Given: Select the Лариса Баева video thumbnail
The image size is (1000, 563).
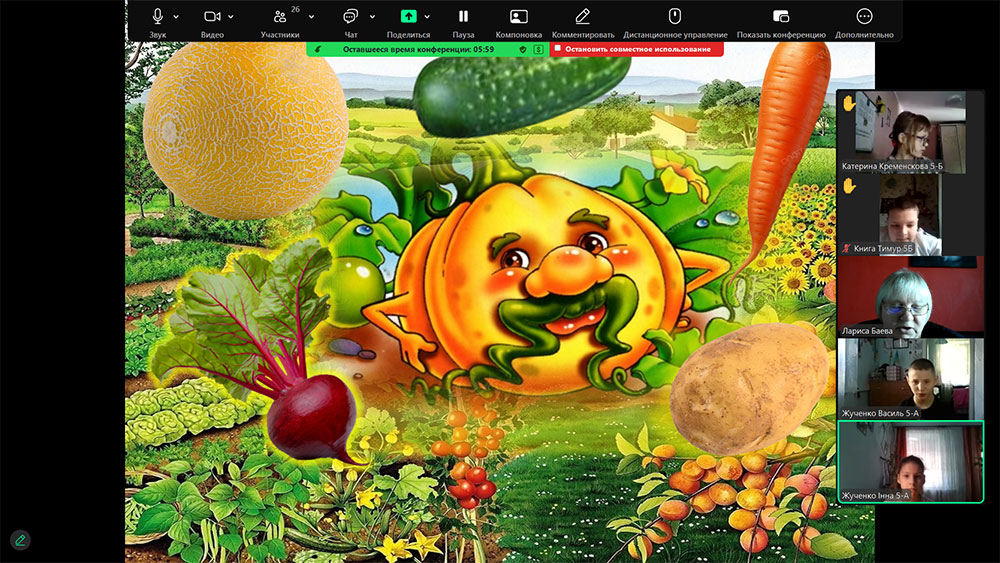Looking at the screenshot, I should [910, 296].
